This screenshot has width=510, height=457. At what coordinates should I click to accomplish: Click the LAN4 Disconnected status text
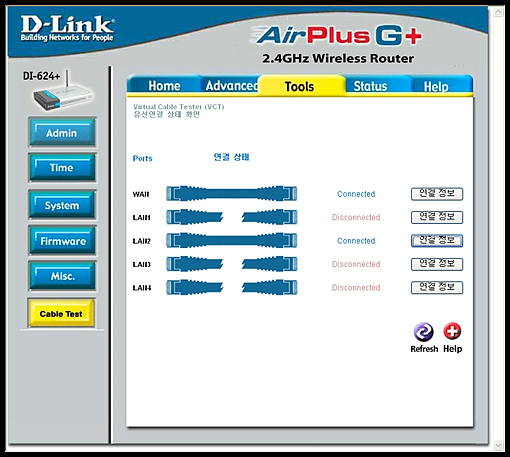point(356,288)
